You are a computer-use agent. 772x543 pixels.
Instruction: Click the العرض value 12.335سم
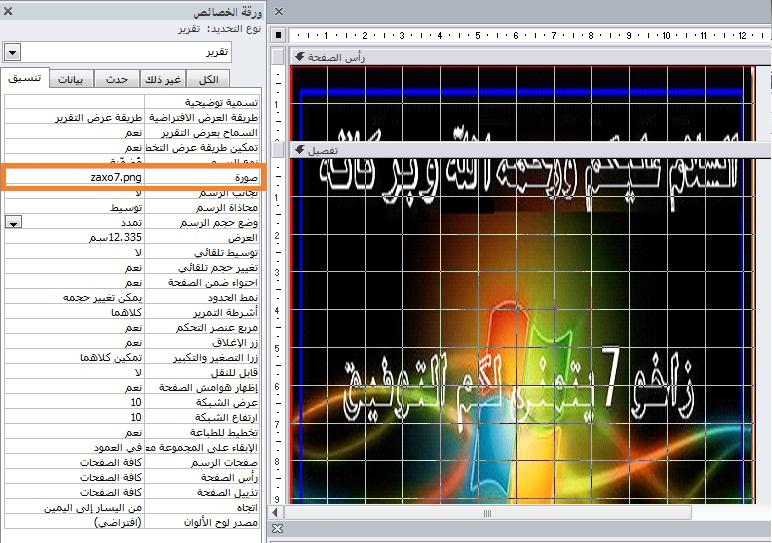click(75, 239)
